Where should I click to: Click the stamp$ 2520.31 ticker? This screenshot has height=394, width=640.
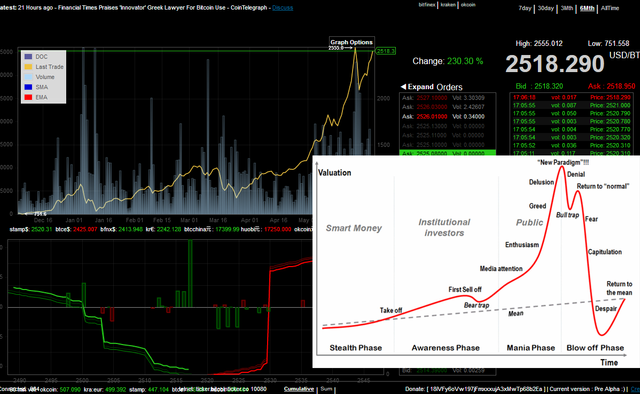pyautogui.click(x=31, y=229)
